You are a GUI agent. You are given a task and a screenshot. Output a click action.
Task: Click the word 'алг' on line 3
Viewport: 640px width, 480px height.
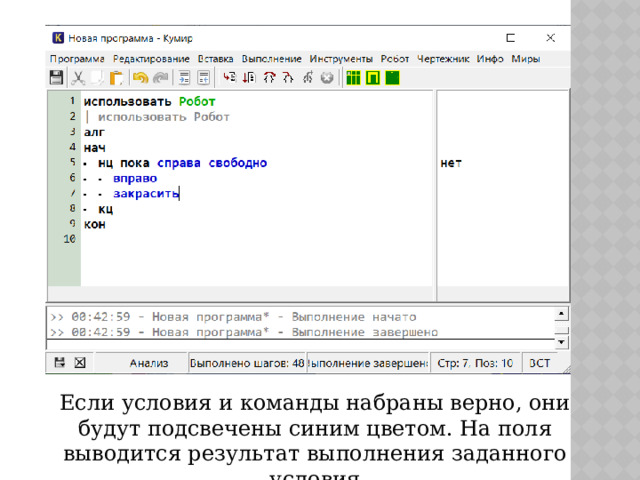point(94,132)
